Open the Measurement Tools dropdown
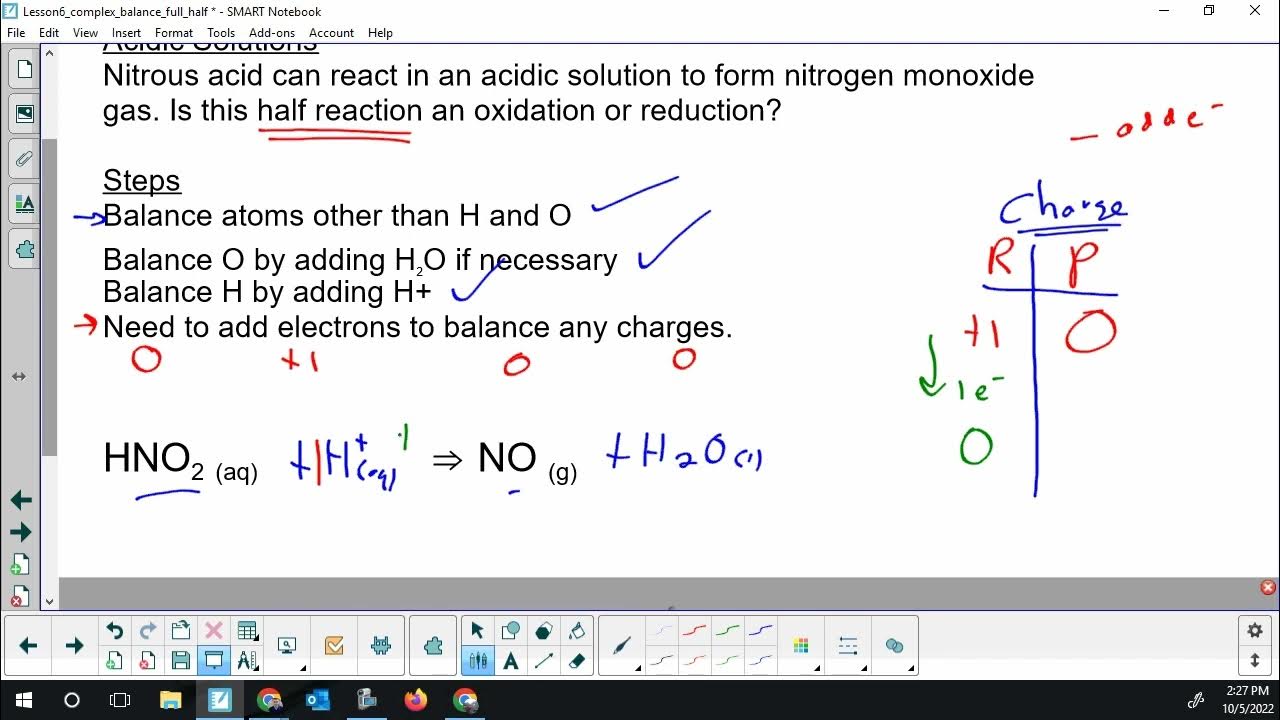 pyautogui.click(x=247, y=661)
